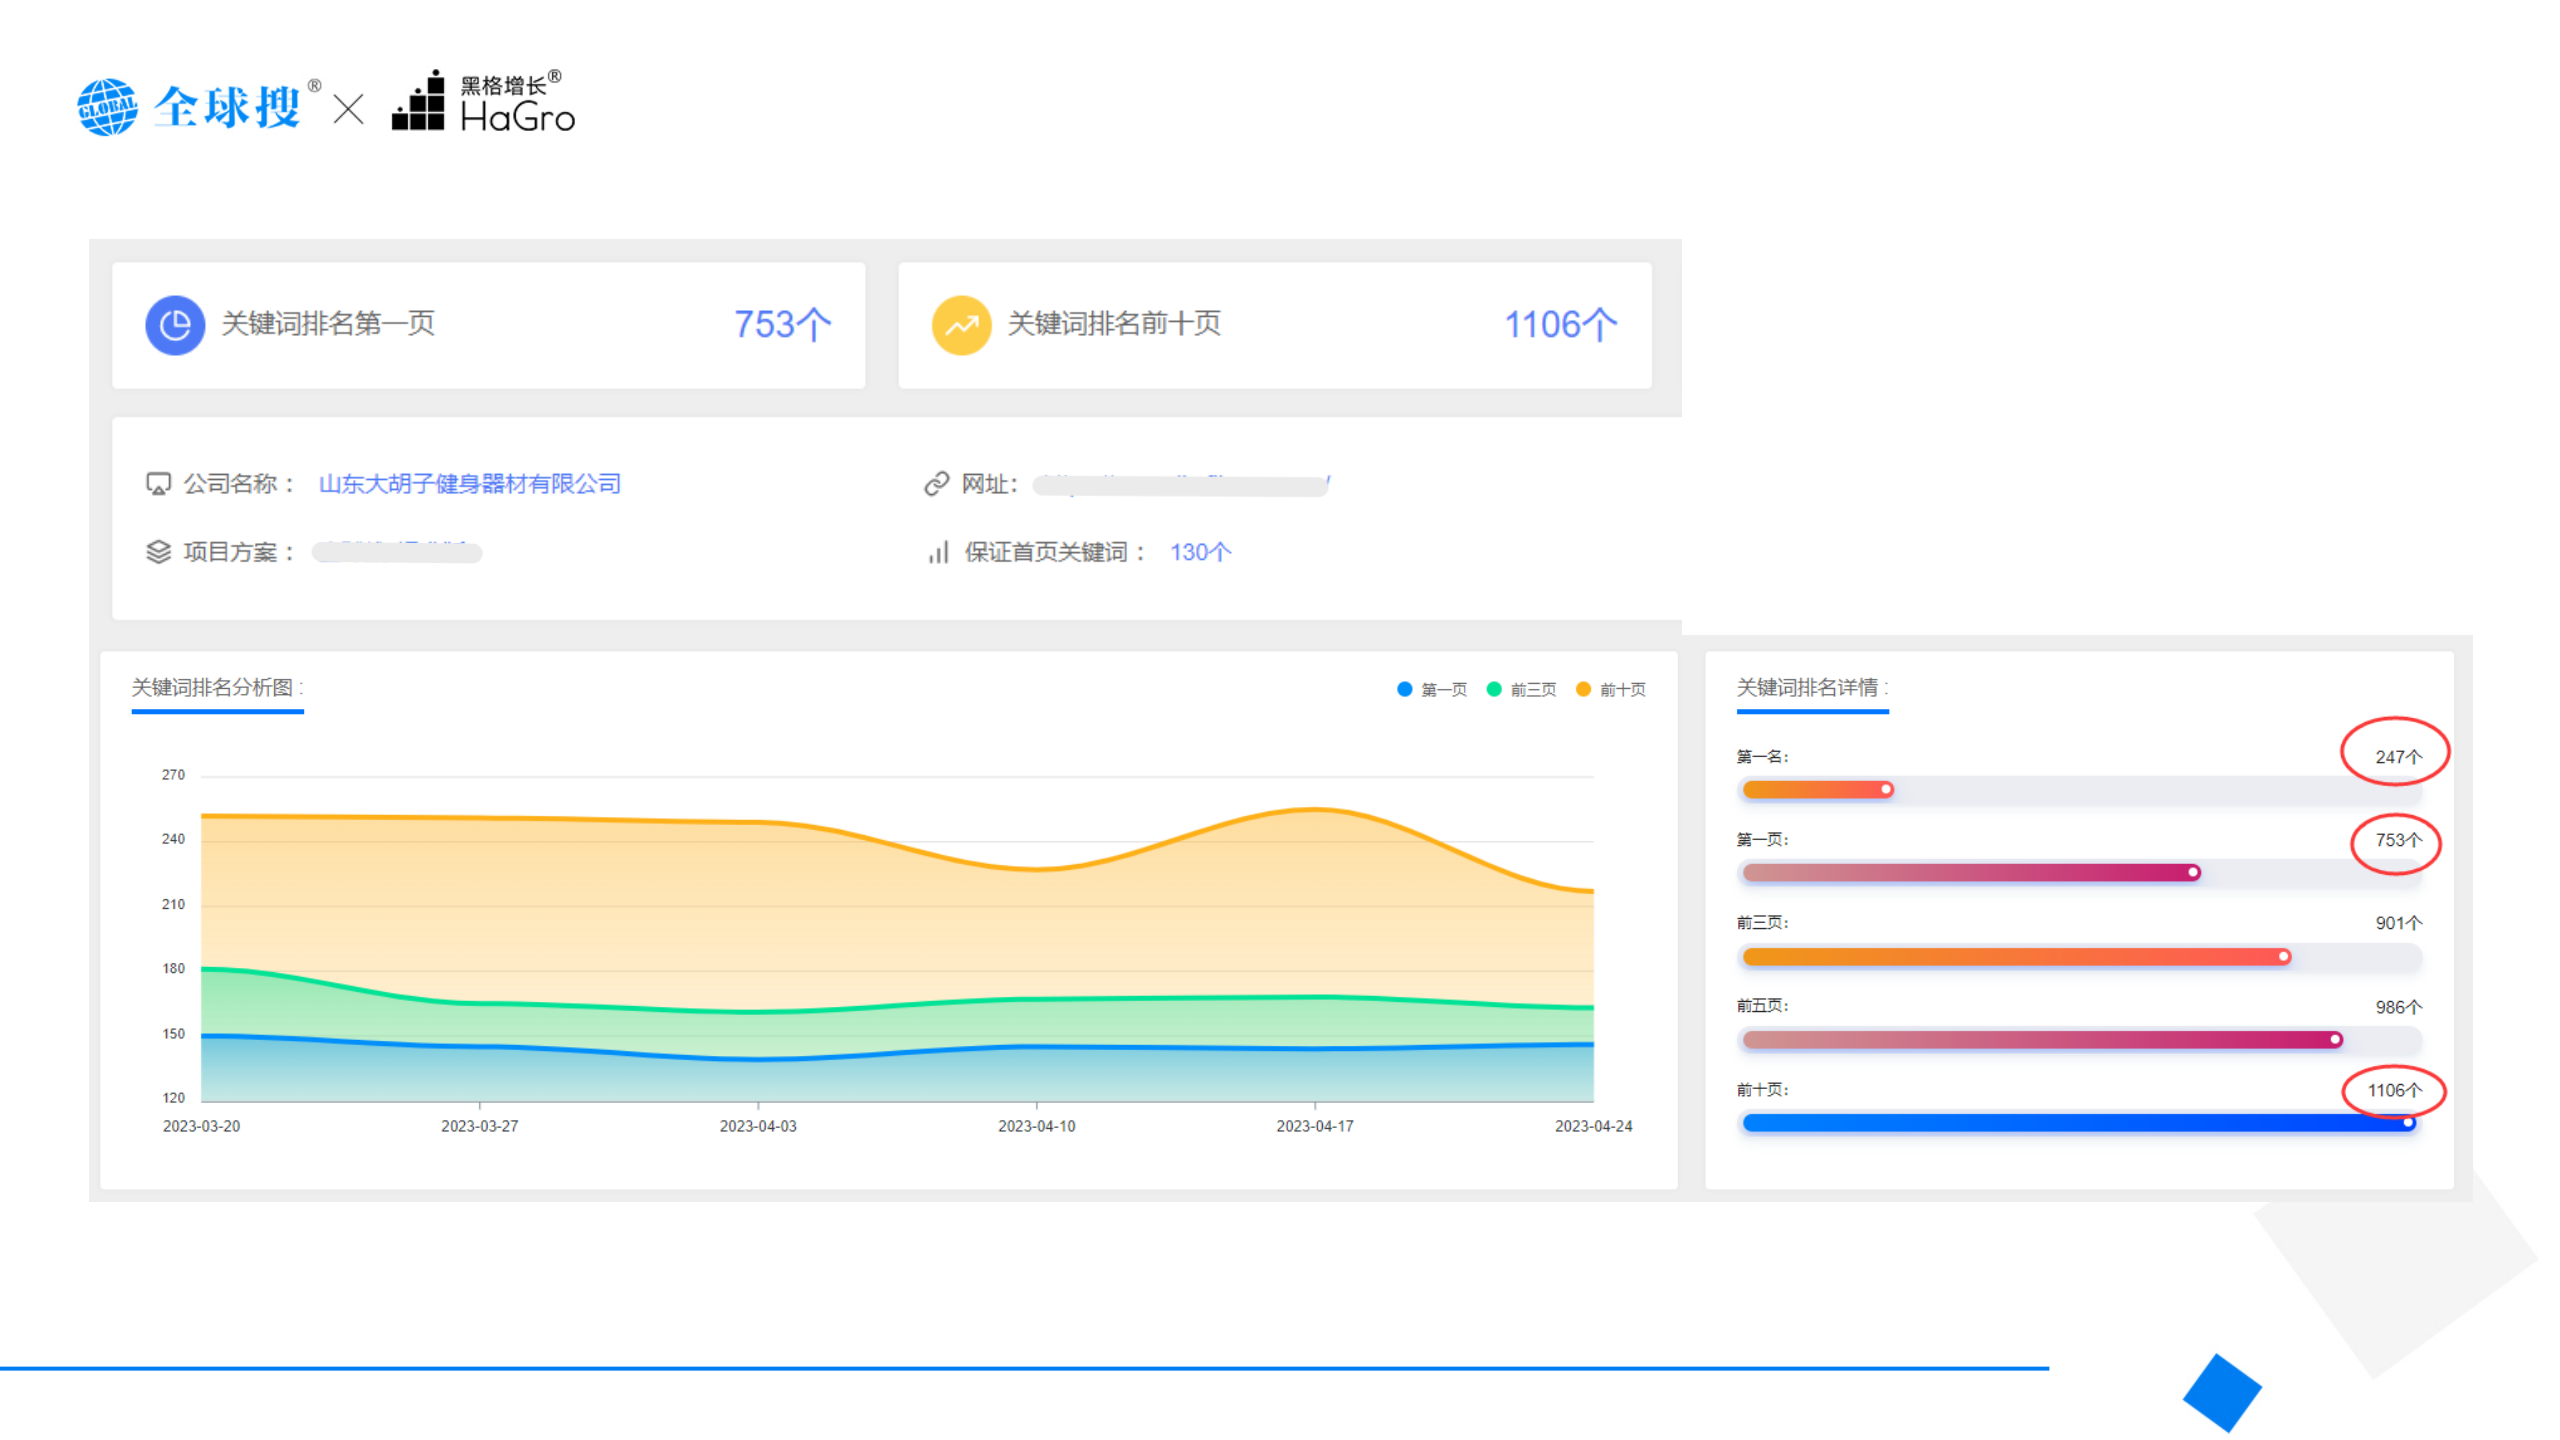Click the blue pie-chart icon beside 关键词排名第一页
The image size is (2560, 1440).
[x=175, y=325]
